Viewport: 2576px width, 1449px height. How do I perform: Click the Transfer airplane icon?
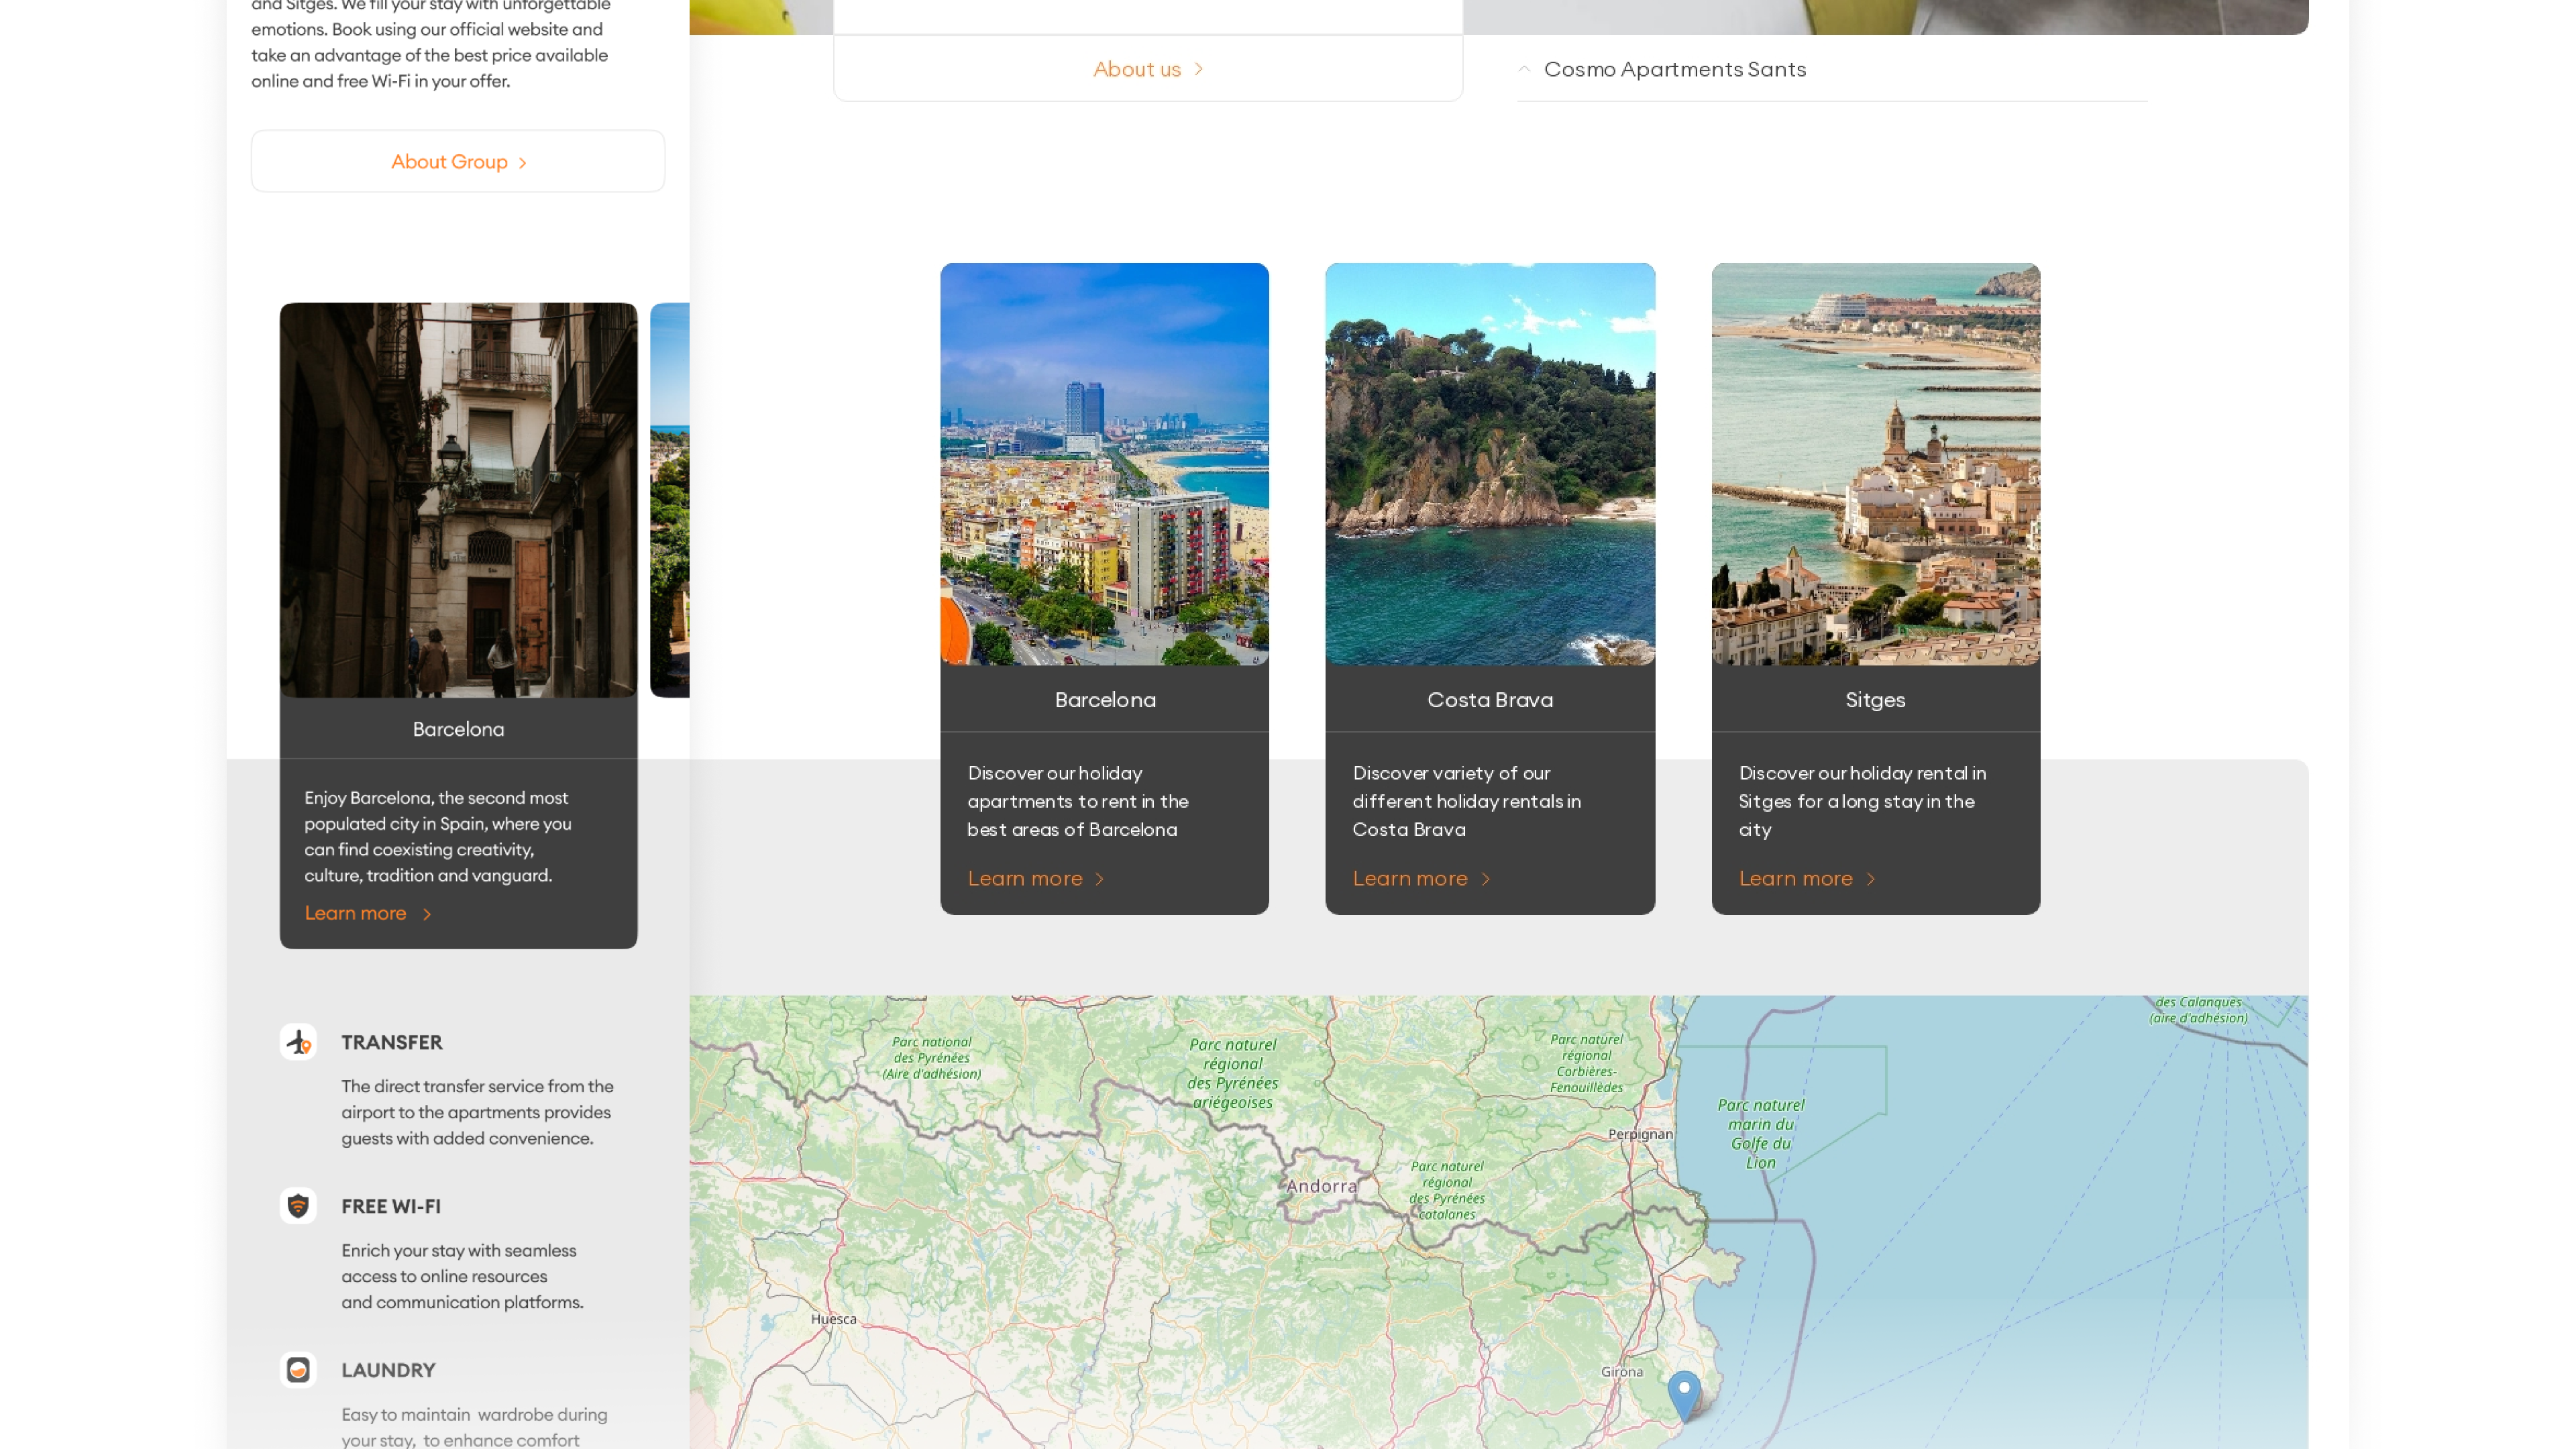(298, 1042)
